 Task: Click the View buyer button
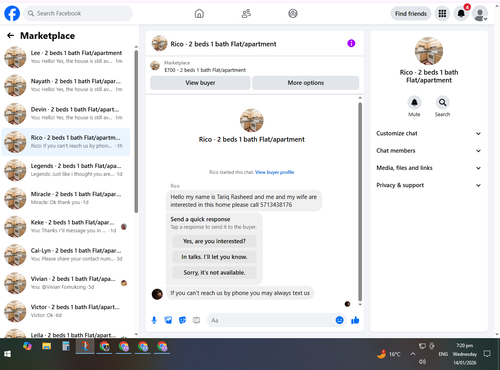pos(200,83)
